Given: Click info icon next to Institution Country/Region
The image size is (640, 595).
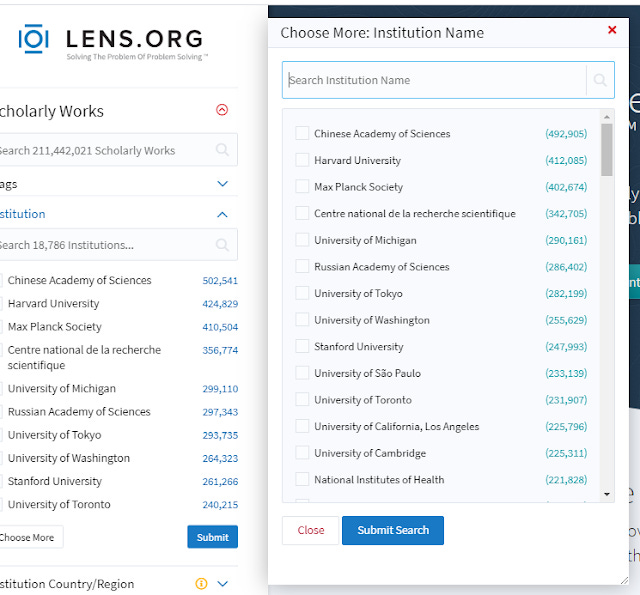Looking at the screenshot, I should 201,584.
